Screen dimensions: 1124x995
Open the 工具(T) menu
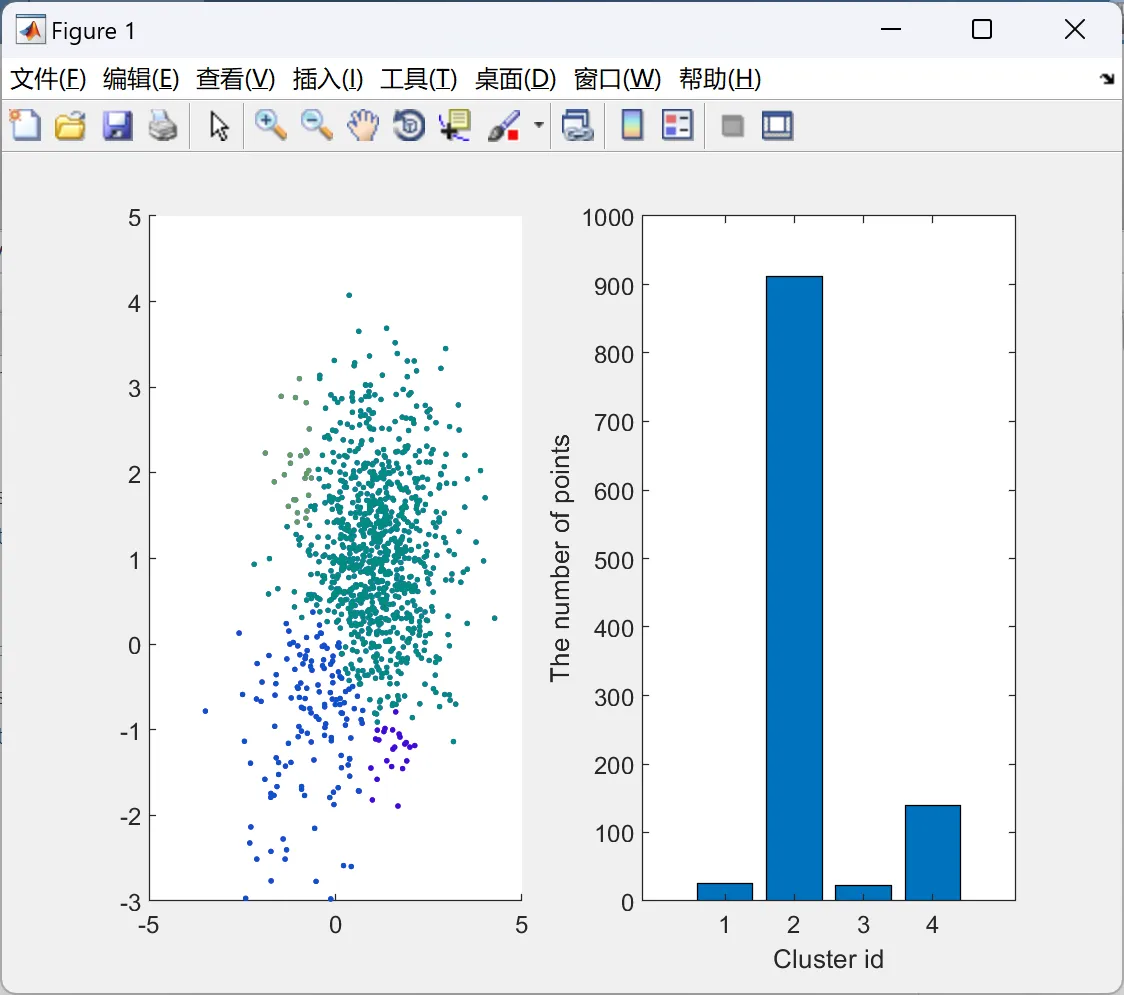click(x=418, y=79)
